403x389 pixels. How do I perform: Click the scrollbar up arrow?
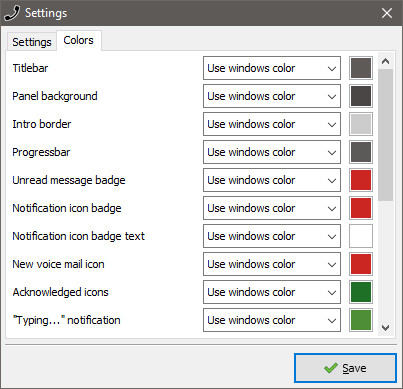coord(386,61)
